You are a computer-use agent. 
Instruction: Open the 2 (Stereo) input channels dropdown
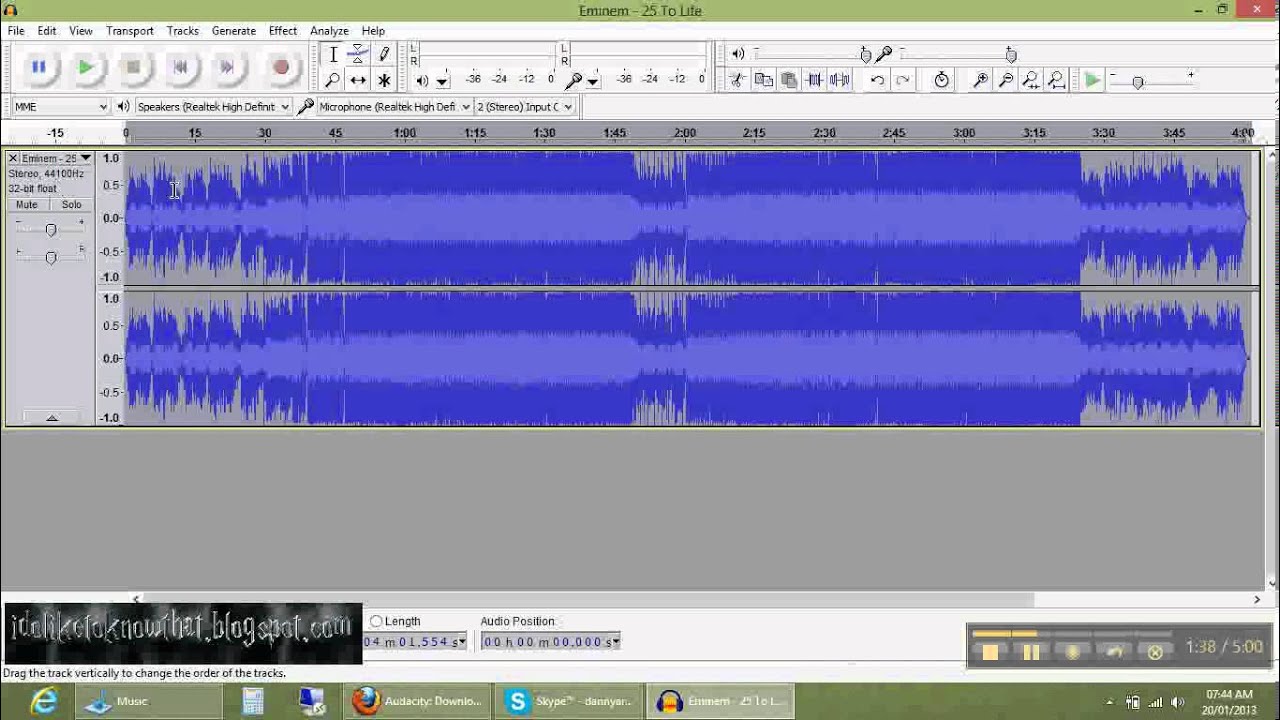click(525, 106)
